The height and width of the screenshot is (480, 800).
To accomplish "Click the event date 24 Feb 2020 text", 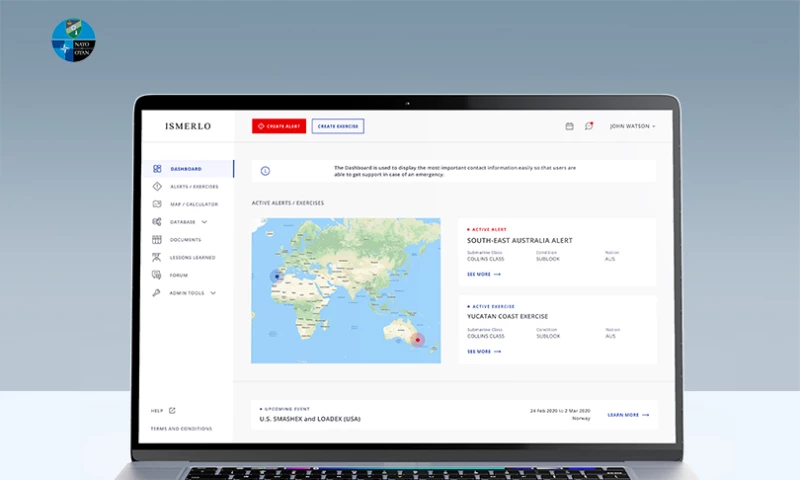I will [x=560, y=411].
